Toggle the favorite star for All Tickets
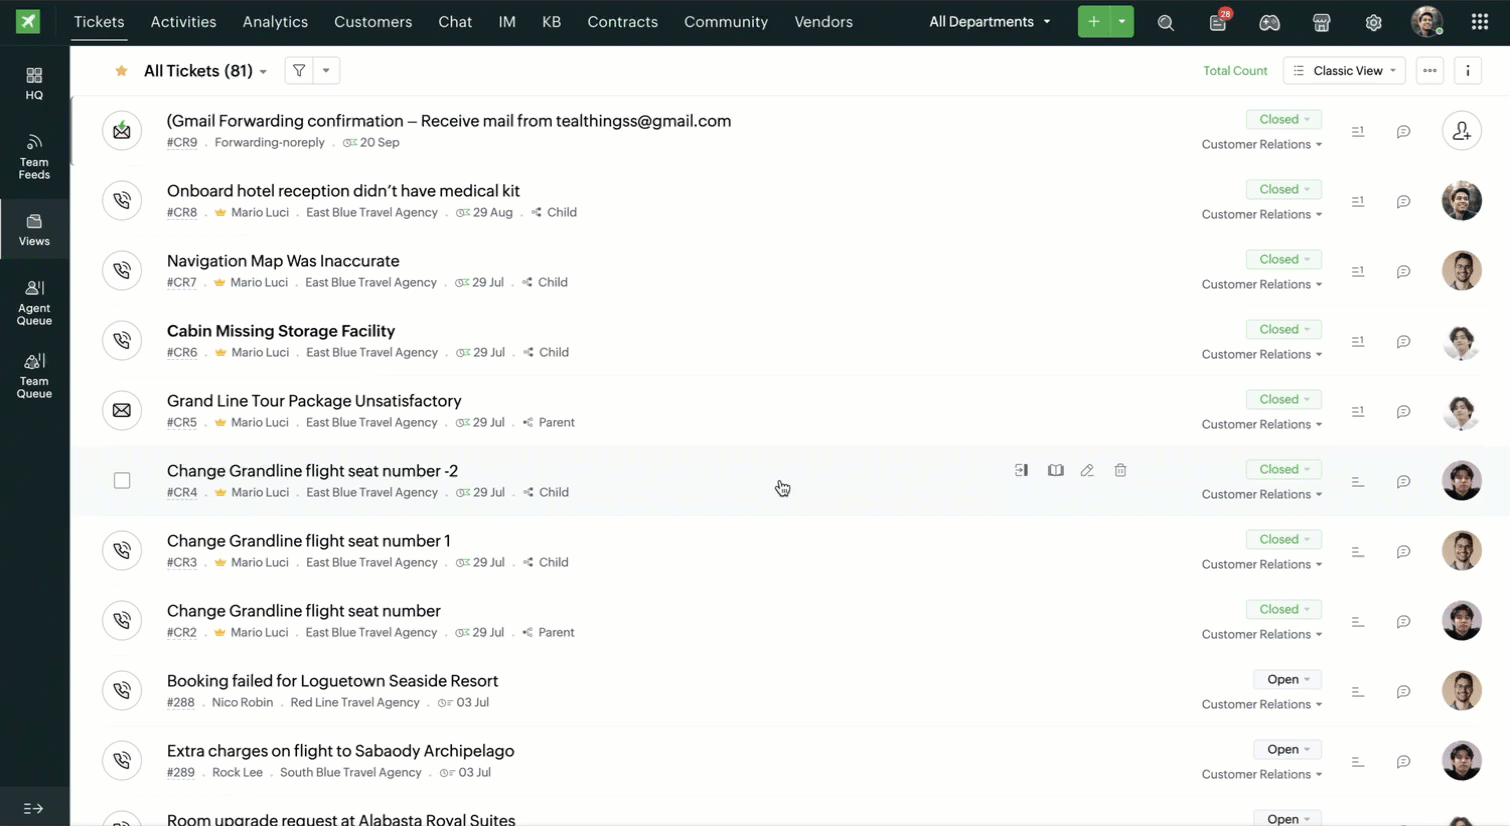1510x826 pixels. (121, 71)
